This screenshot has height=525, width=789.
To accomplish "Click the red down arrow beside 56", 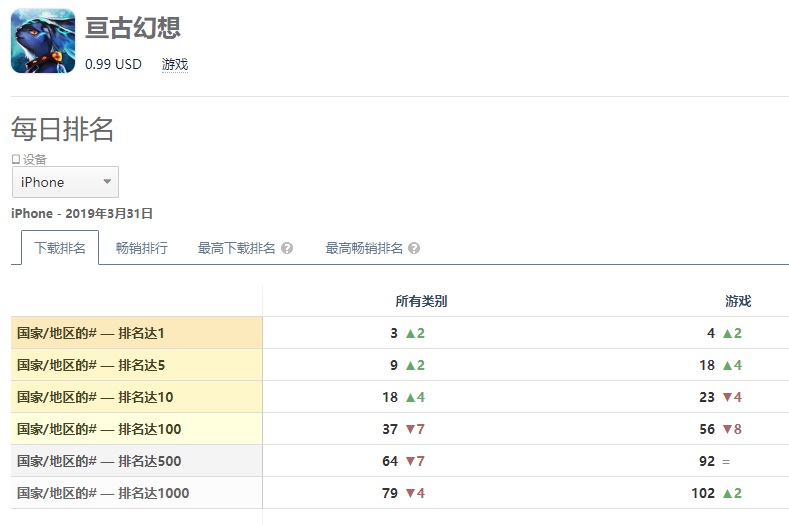I will pos(727,429).
